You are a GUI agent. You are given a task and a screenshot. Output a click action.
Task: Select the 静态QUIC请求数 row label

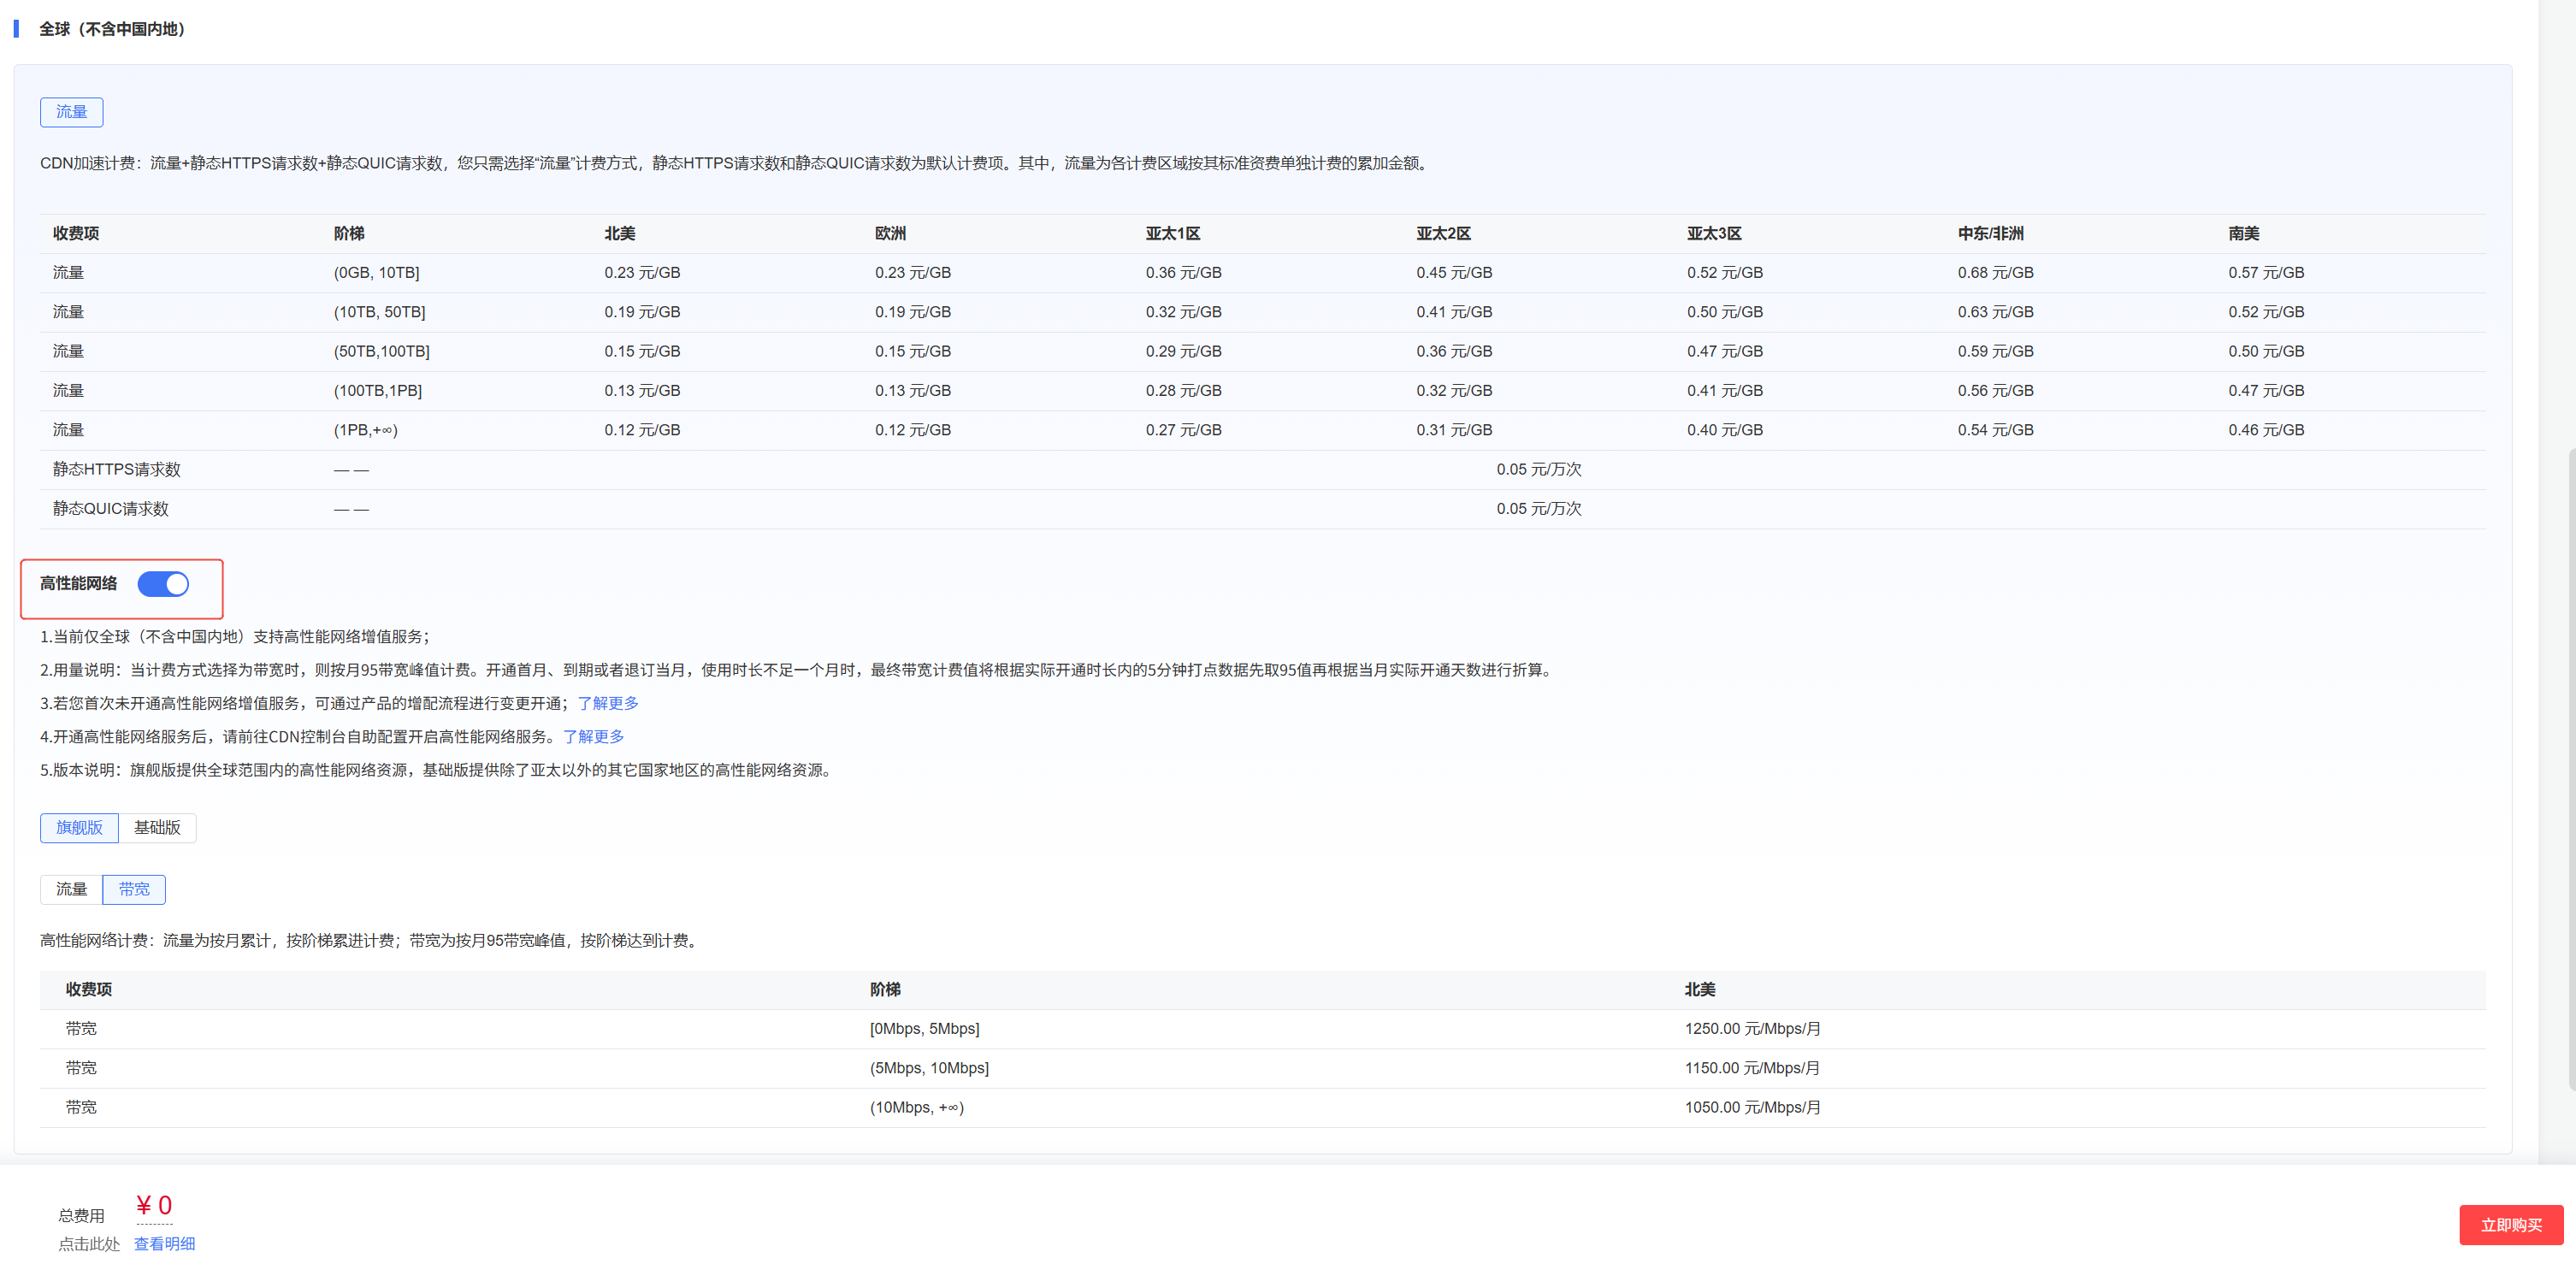[110, 509]
